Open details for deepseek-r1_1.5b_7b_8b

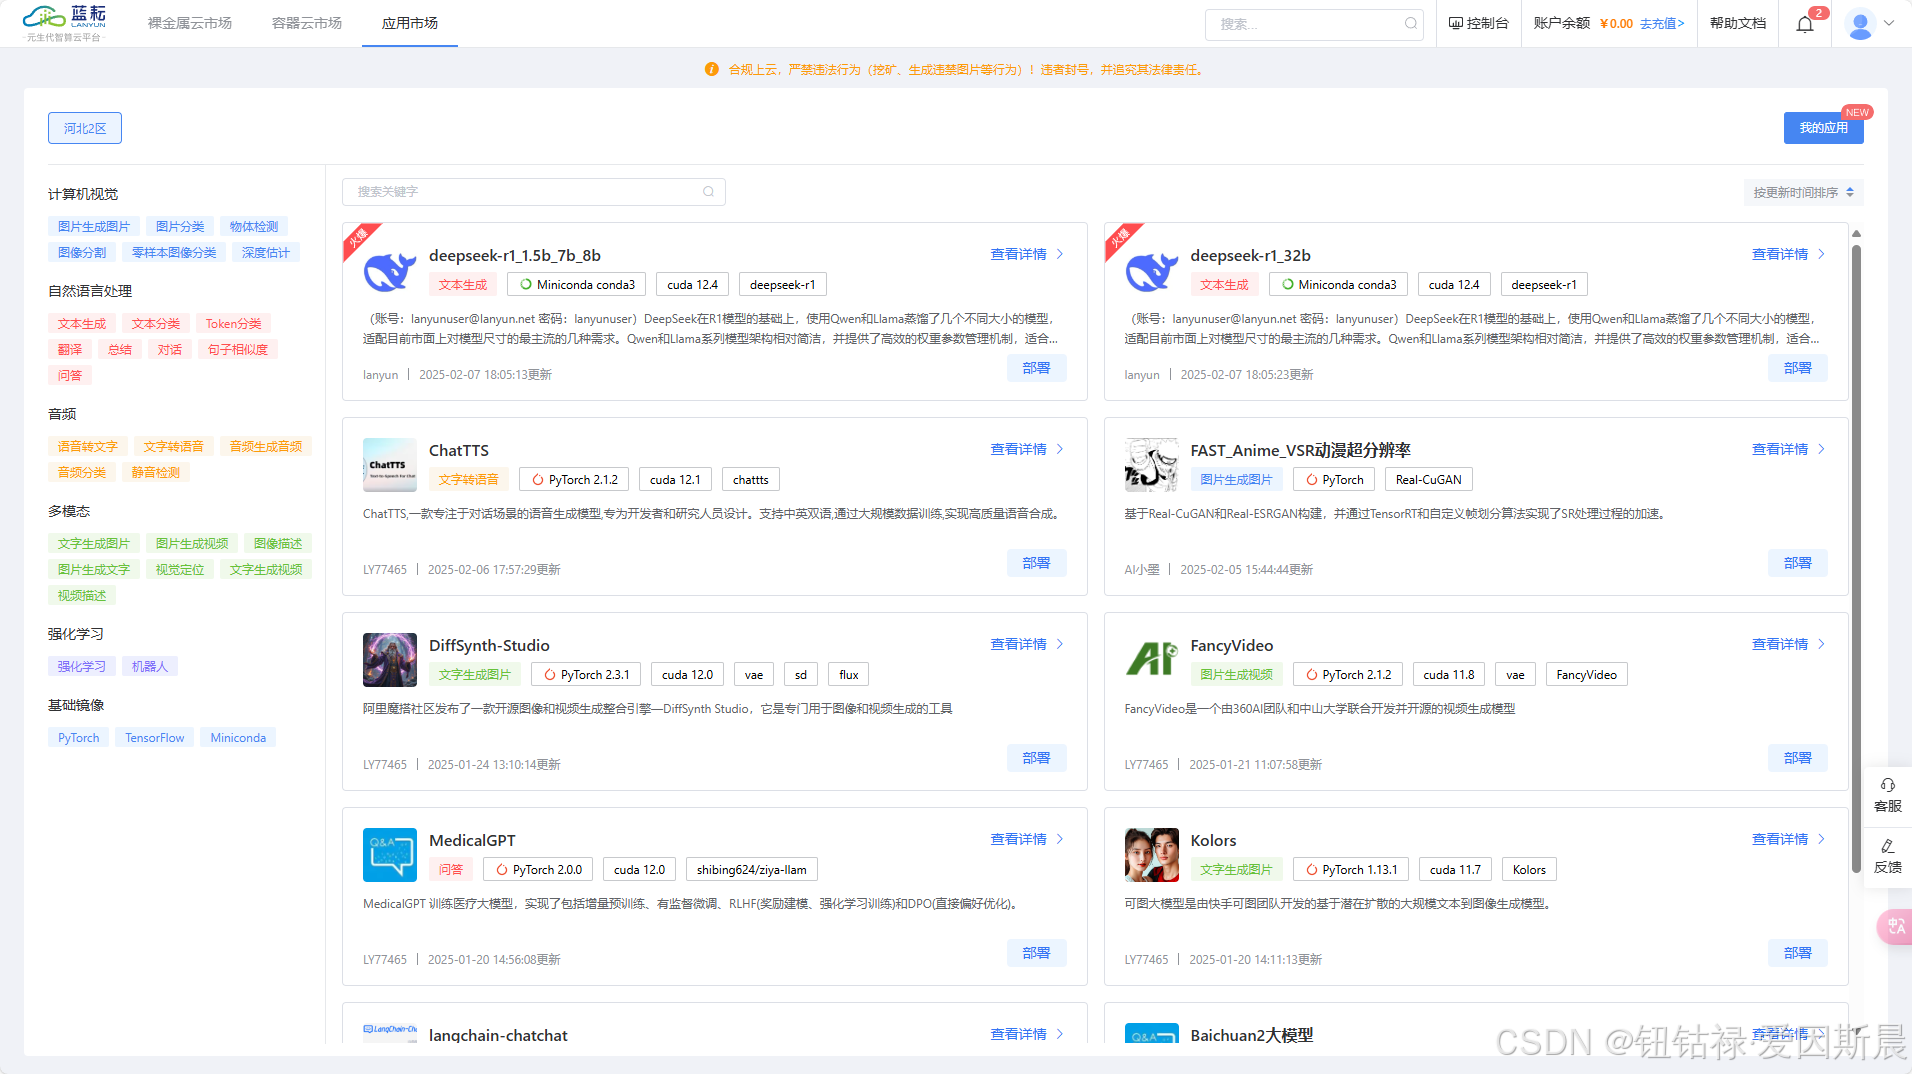click(x=1027, y=254)
